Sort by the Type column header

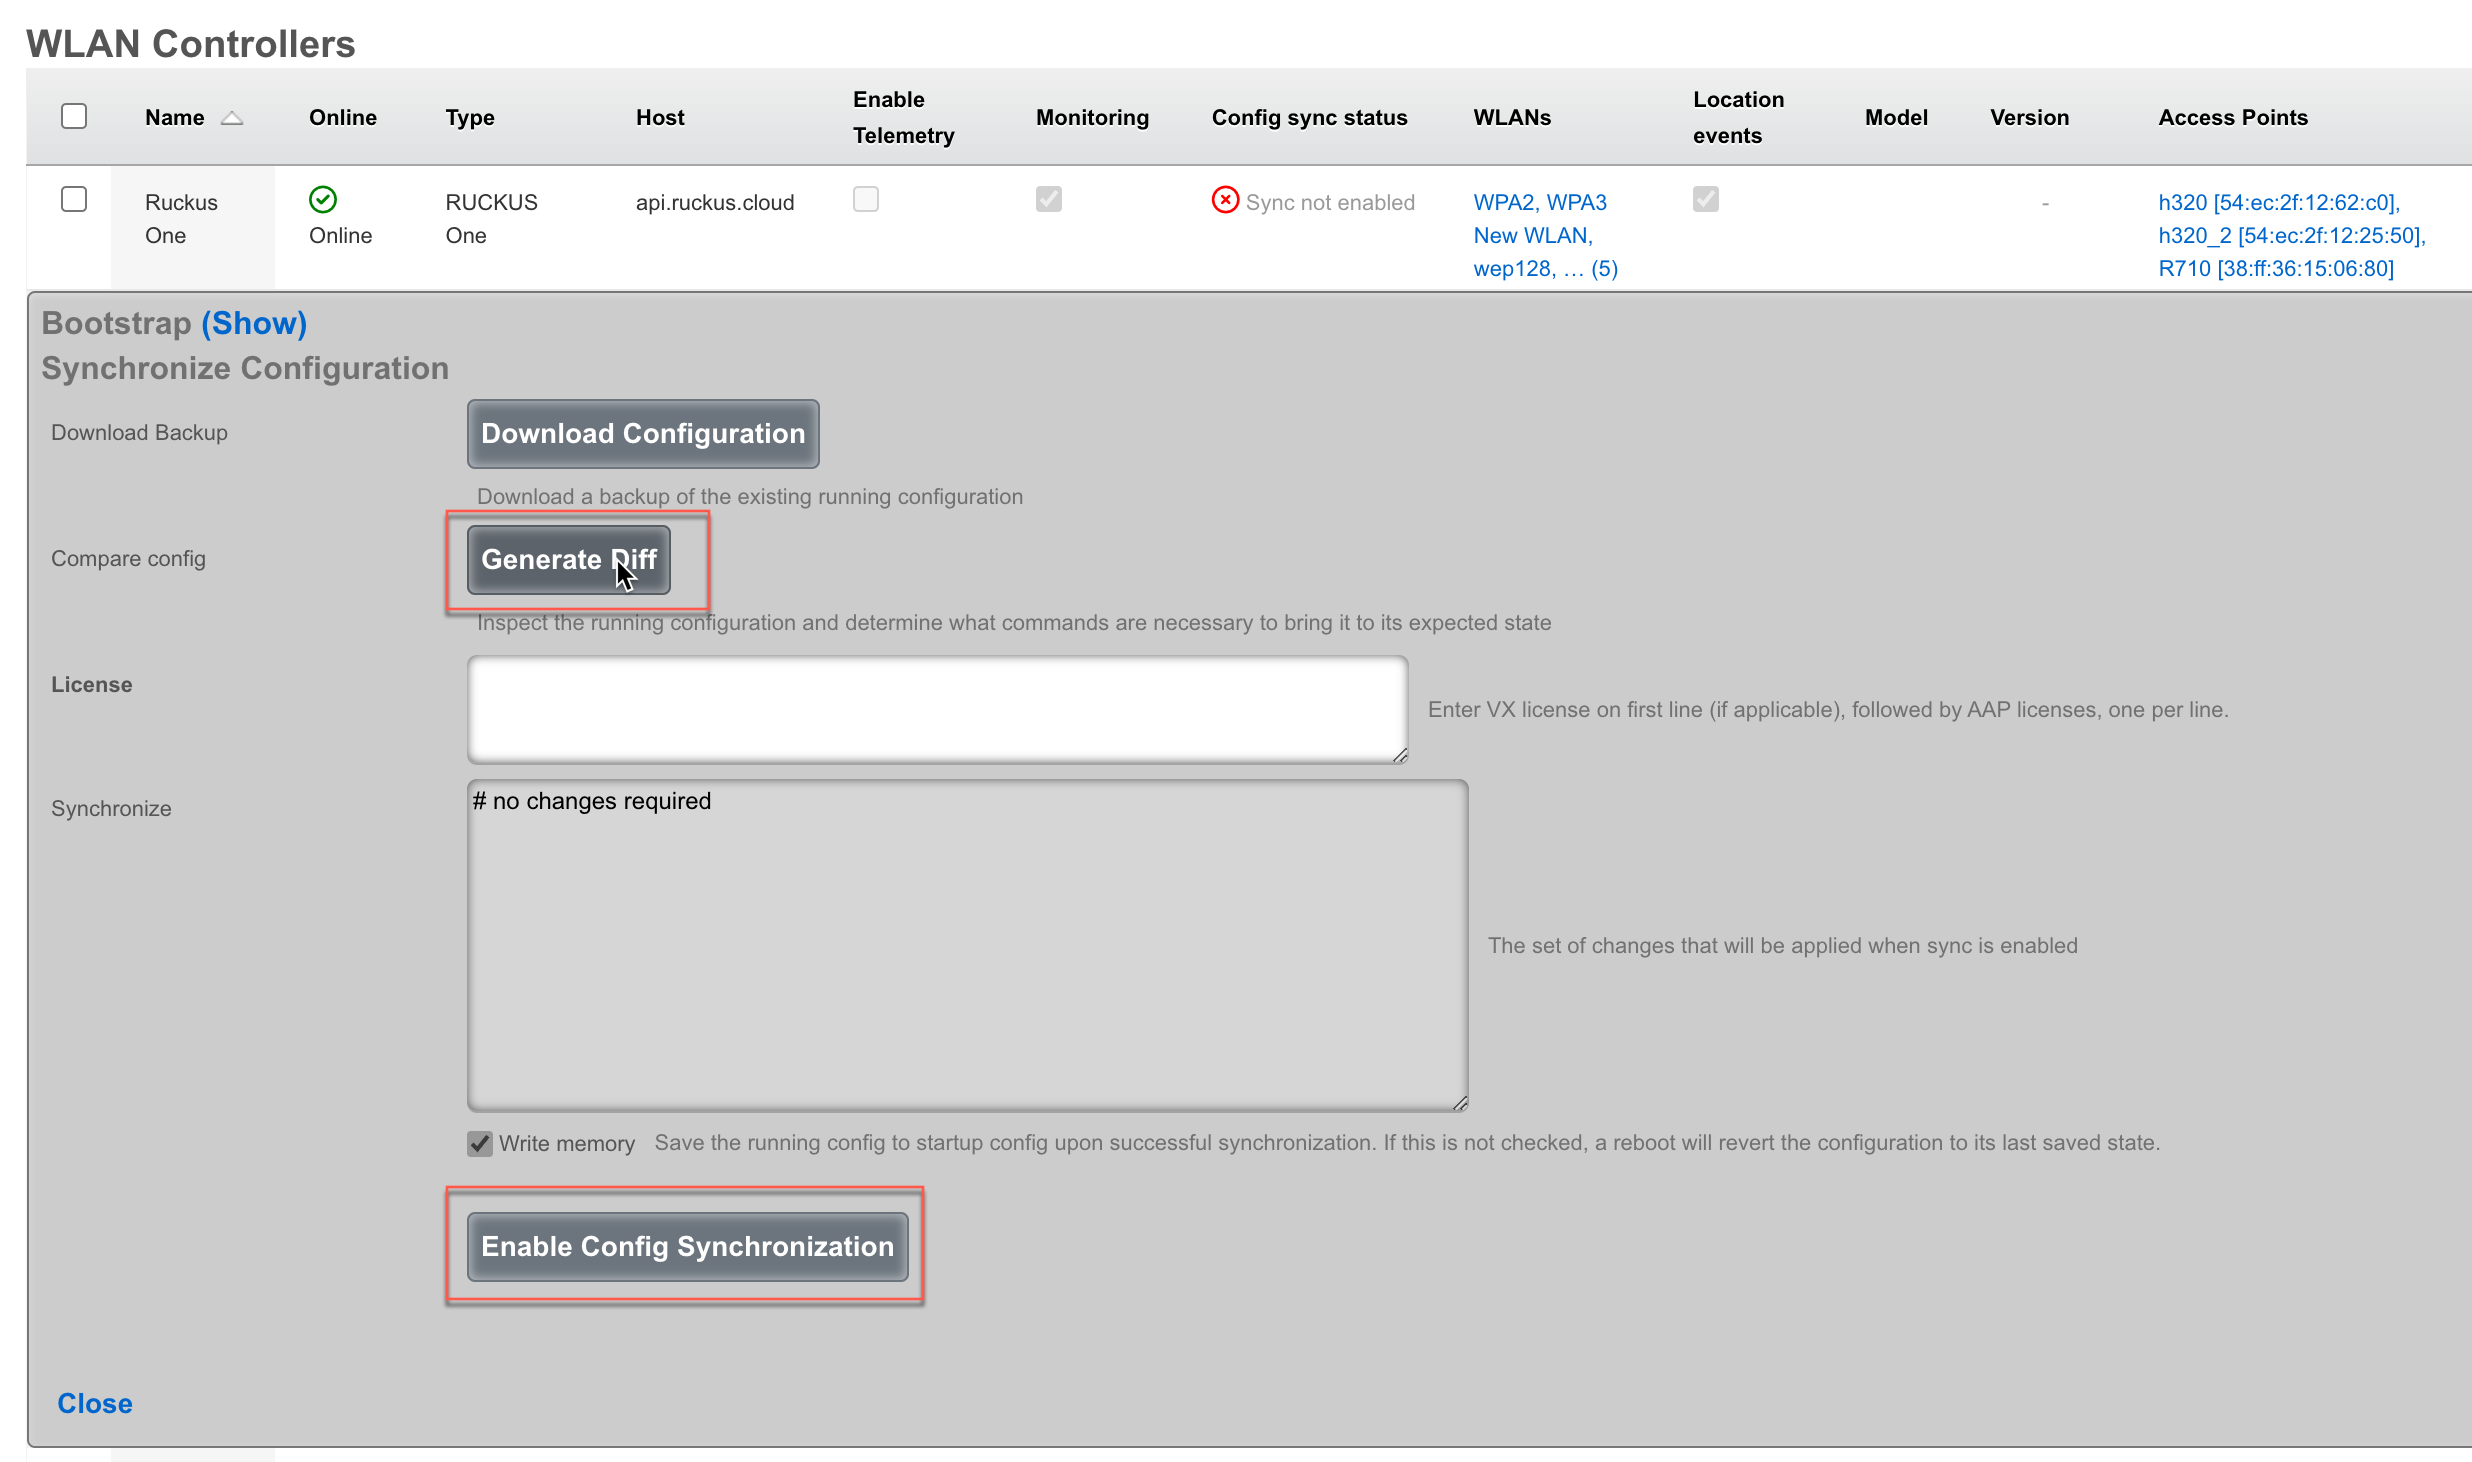[x=470, y=117]
